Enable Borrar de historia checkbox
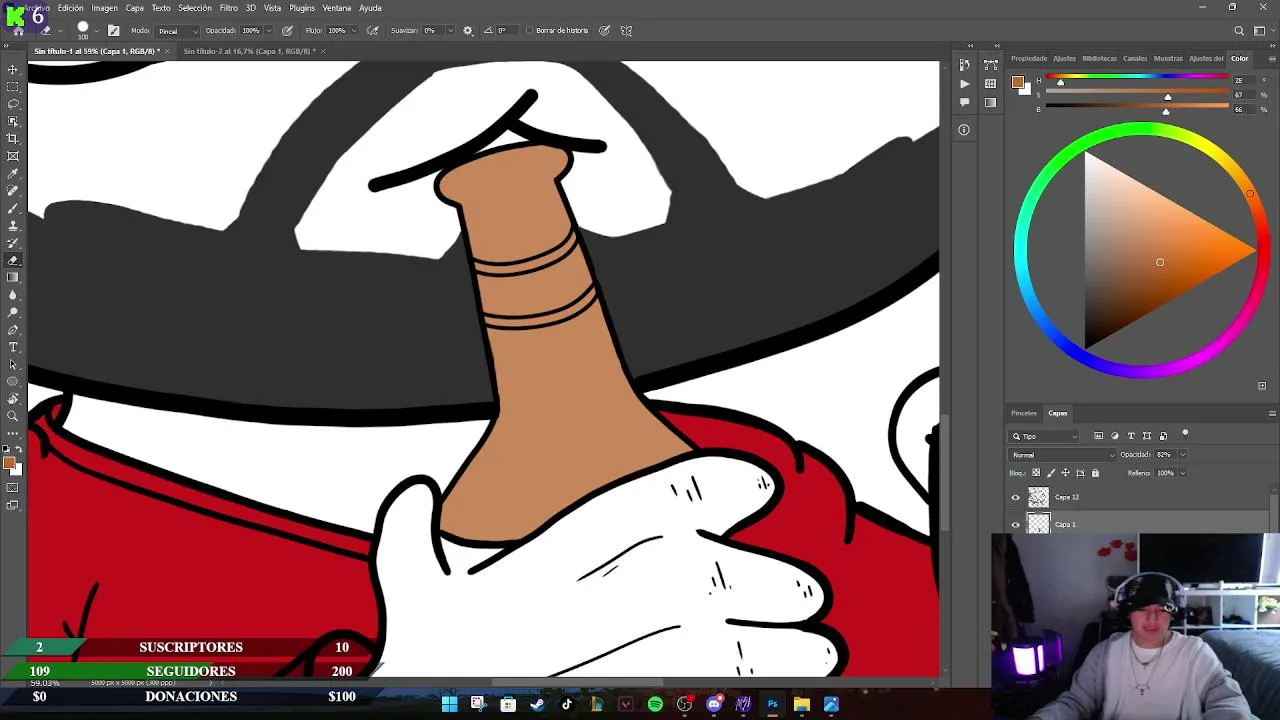The image size is (1280, 720). click(530, 31)
